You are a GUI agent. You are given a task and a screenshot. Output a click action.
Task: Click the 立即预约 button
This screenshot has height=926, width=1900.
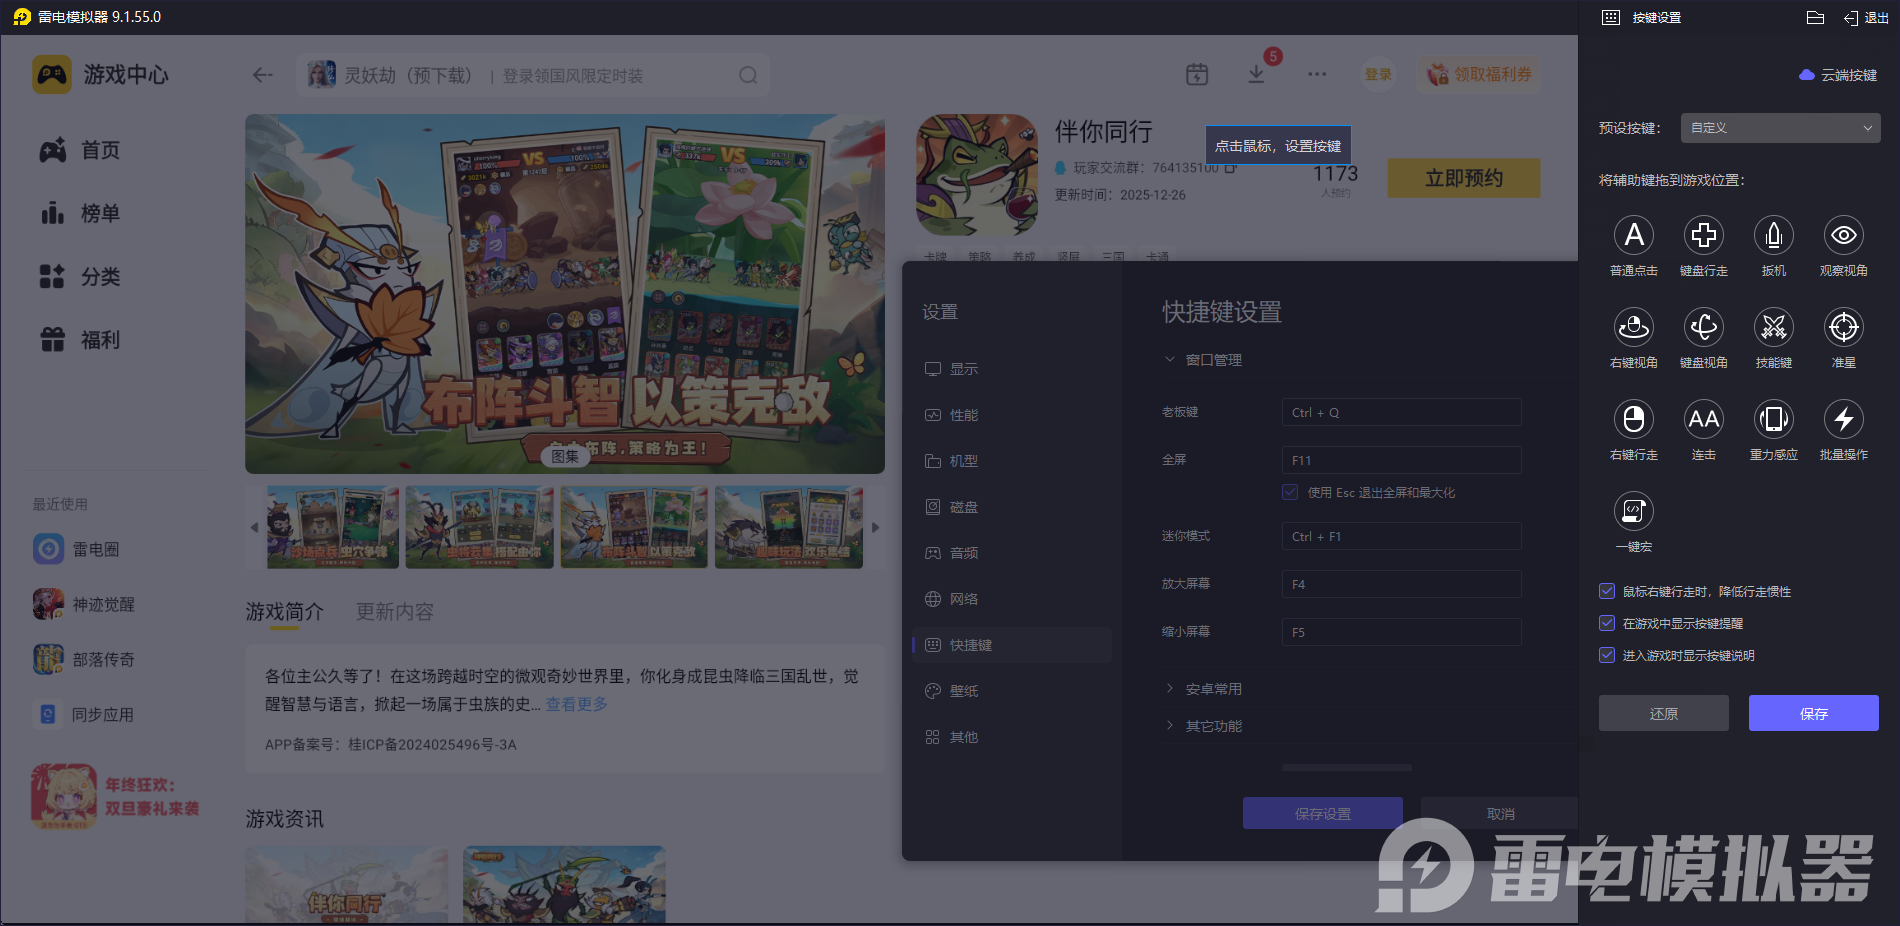pyautogui.click(x=1464, y=178)
